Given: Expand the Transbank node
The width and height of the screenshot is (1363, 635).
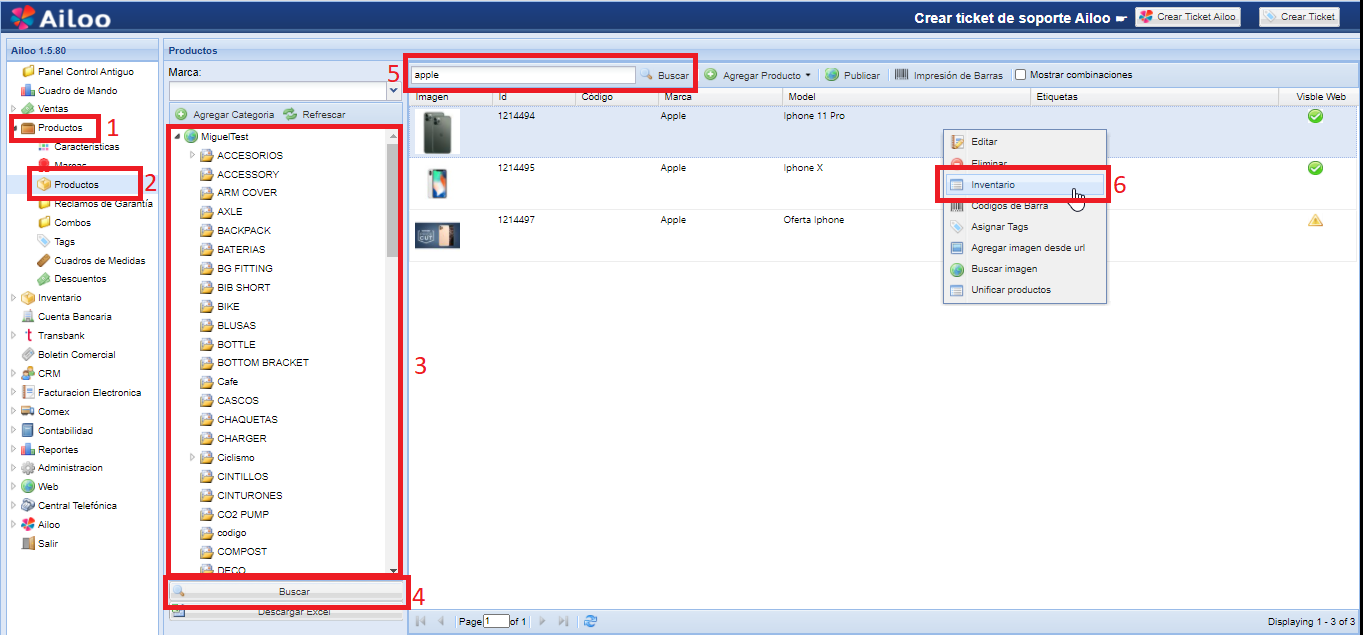Looking at the screenshot, I should tap(13, 336).
